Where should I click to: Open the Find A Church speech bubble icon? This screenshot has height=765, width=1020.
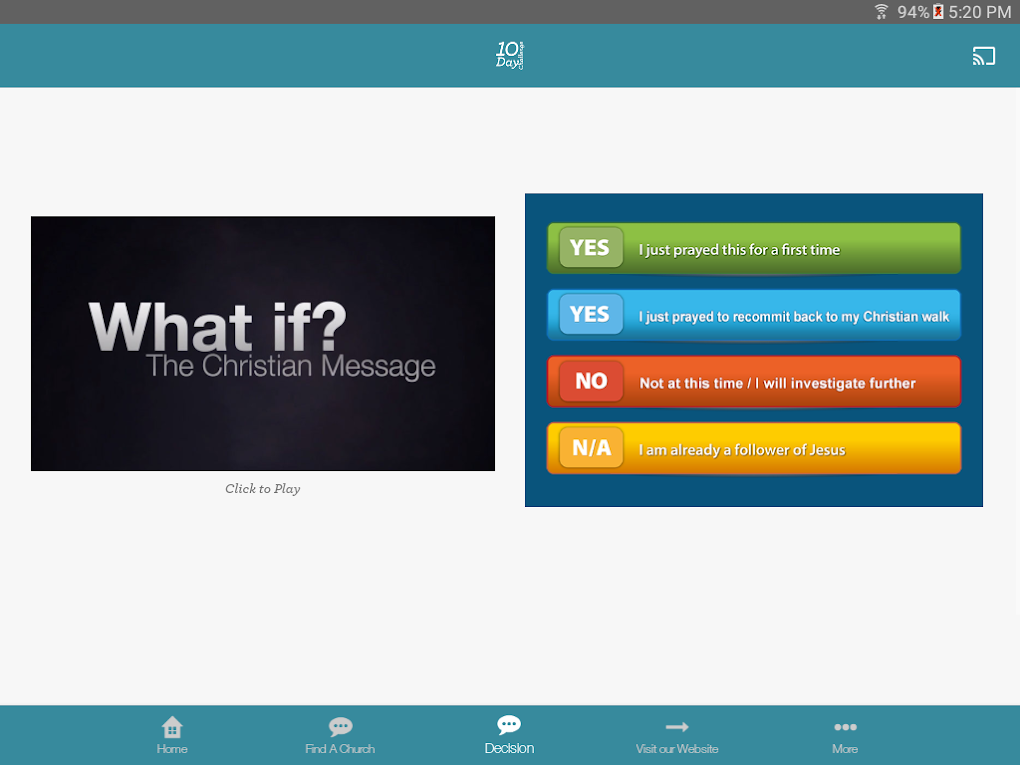[x=340, y=726]
